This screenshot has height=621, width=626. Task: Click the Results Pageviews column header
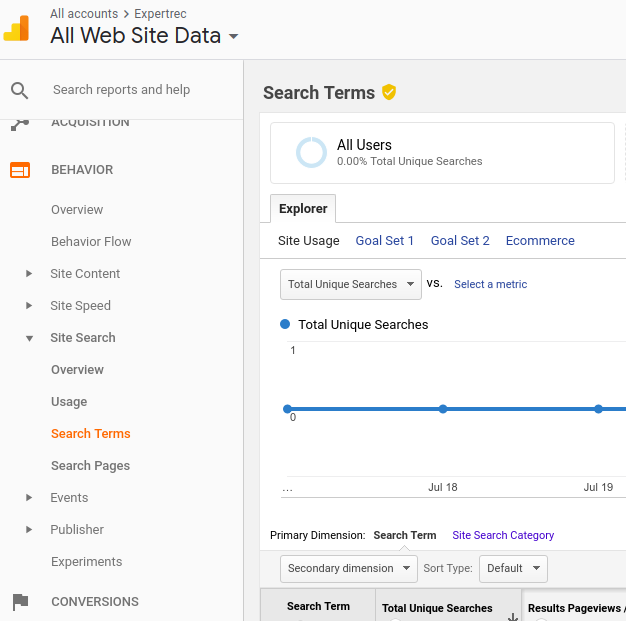(x=575, y=608)
